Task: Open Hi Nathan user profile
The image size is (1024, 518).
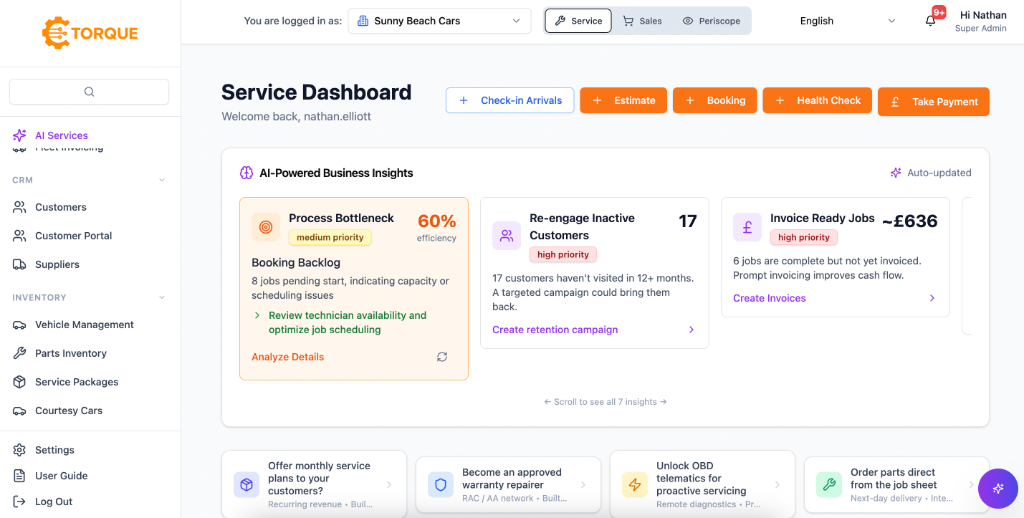Action: click(x=980, y=21)
